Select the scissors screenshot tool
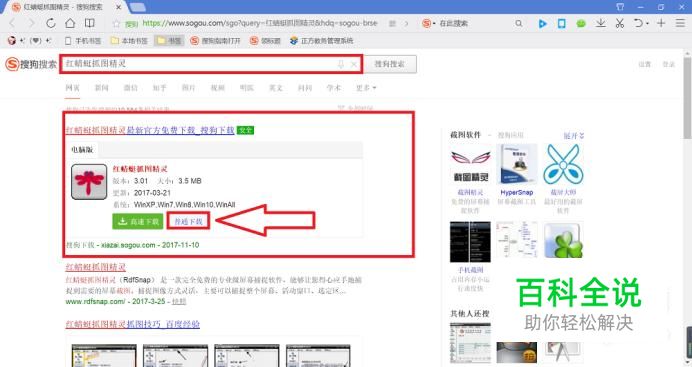Image resolution: width=692 pixels, height=367 pixels. coord(620,23)
